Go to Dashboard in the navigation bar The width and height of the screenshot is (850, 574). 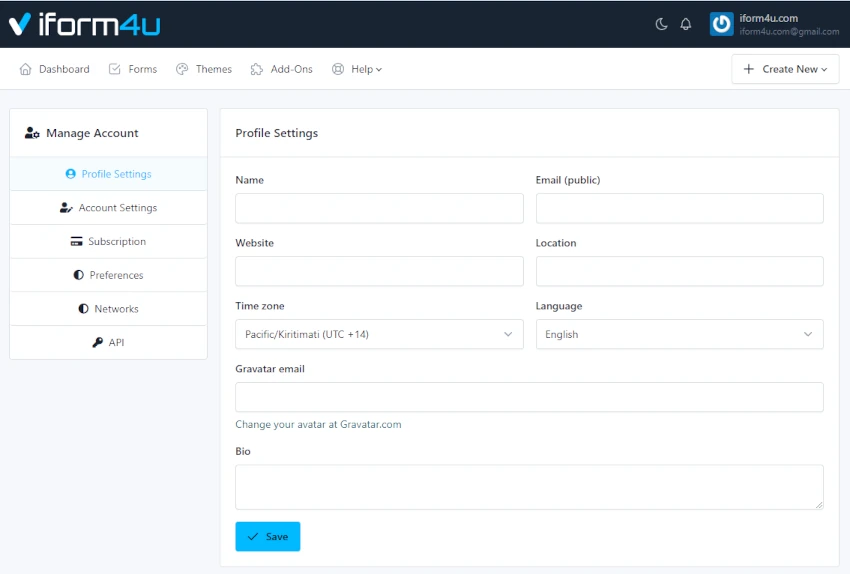[x=55, y=69]
